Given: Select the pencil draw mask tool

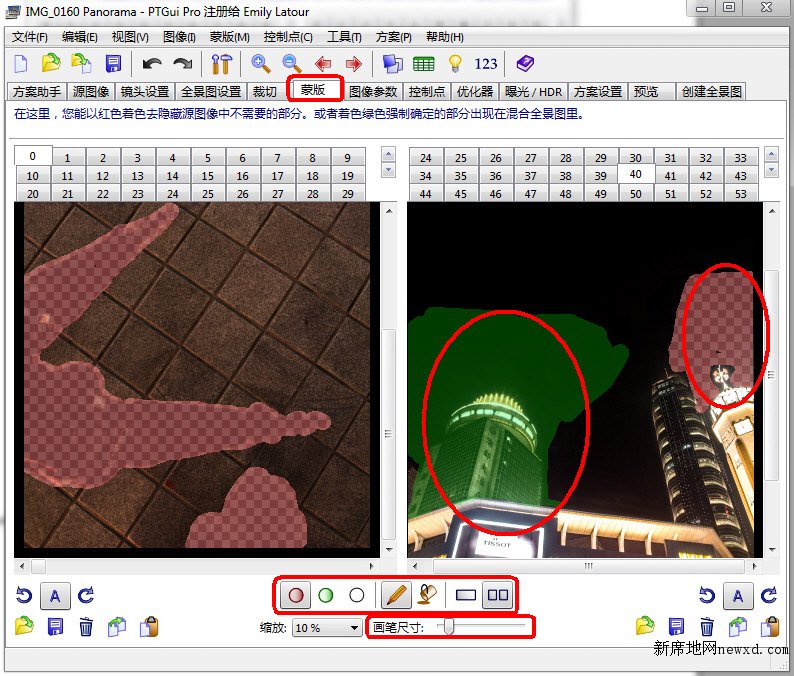Looking at the screenshot, I should point(397,595).
